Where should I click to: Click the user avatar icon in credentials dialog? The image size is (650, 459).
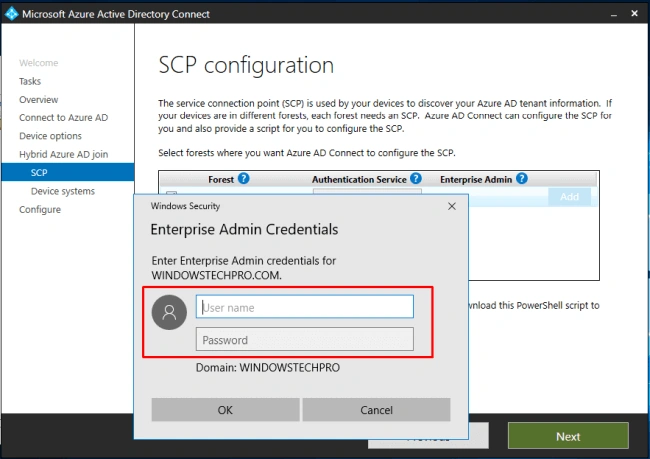(x=169, y=312)
